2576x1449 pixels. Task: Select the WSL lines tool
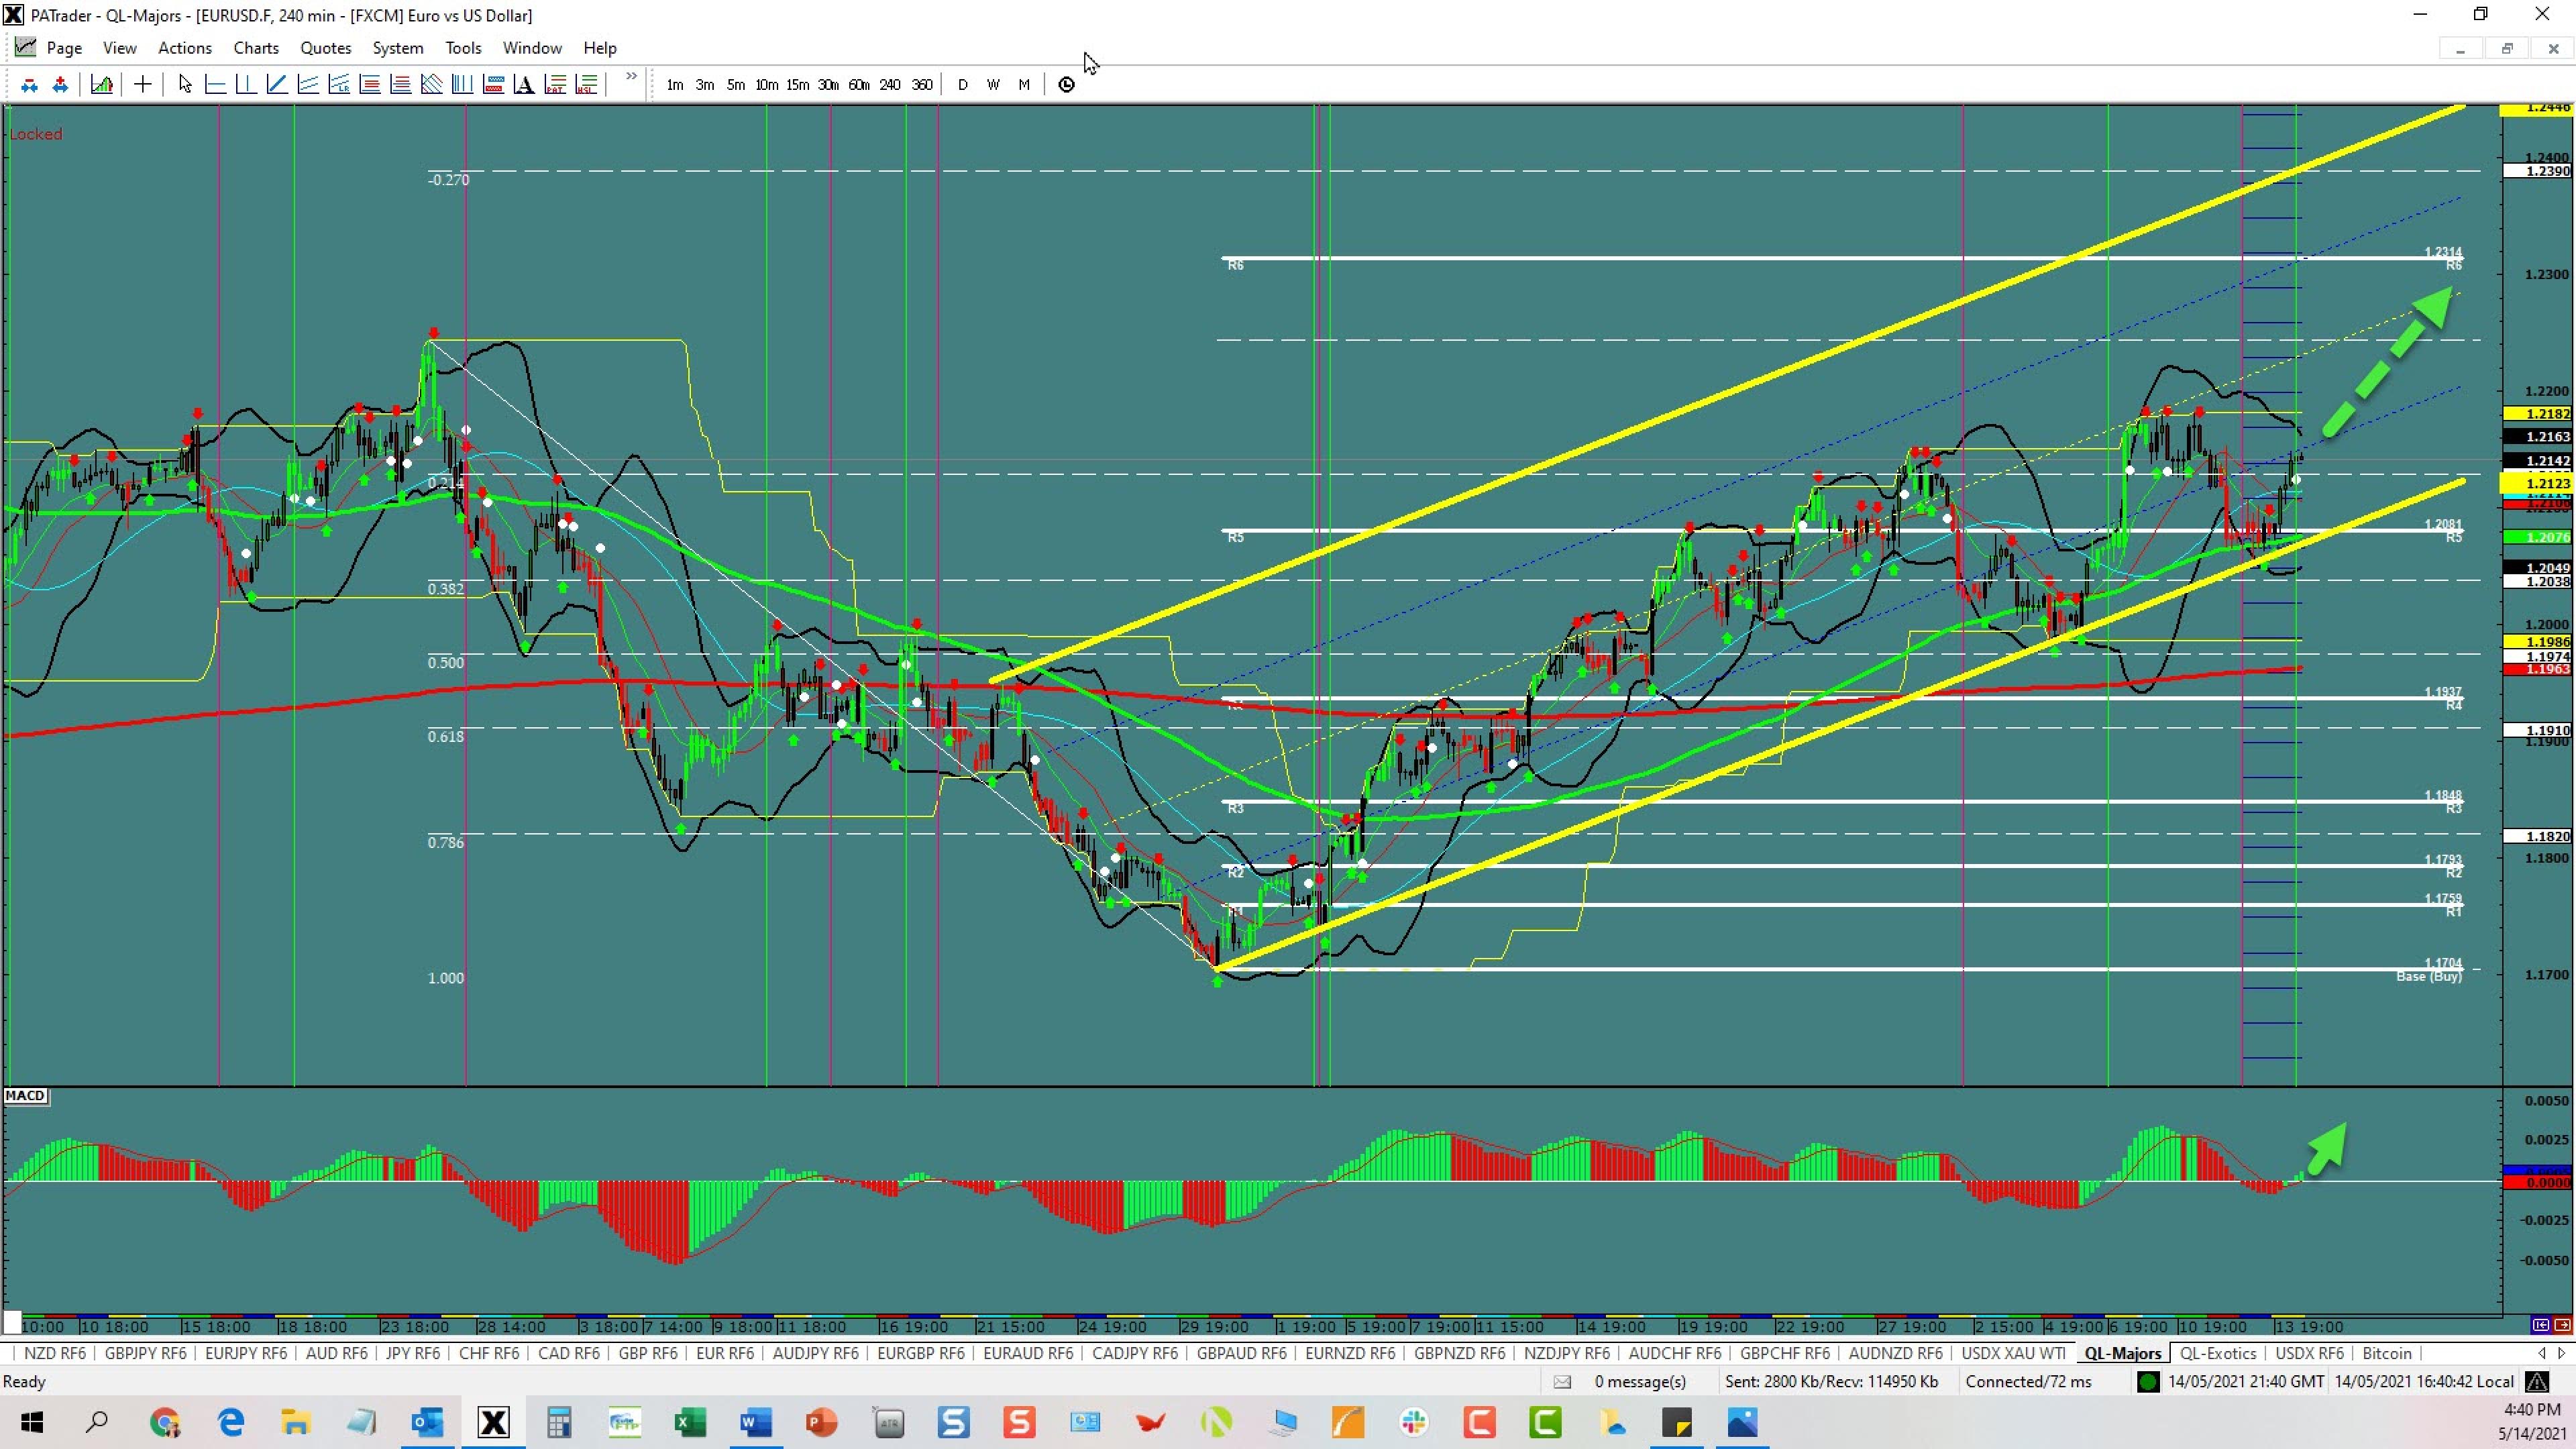tap(587, 85)
